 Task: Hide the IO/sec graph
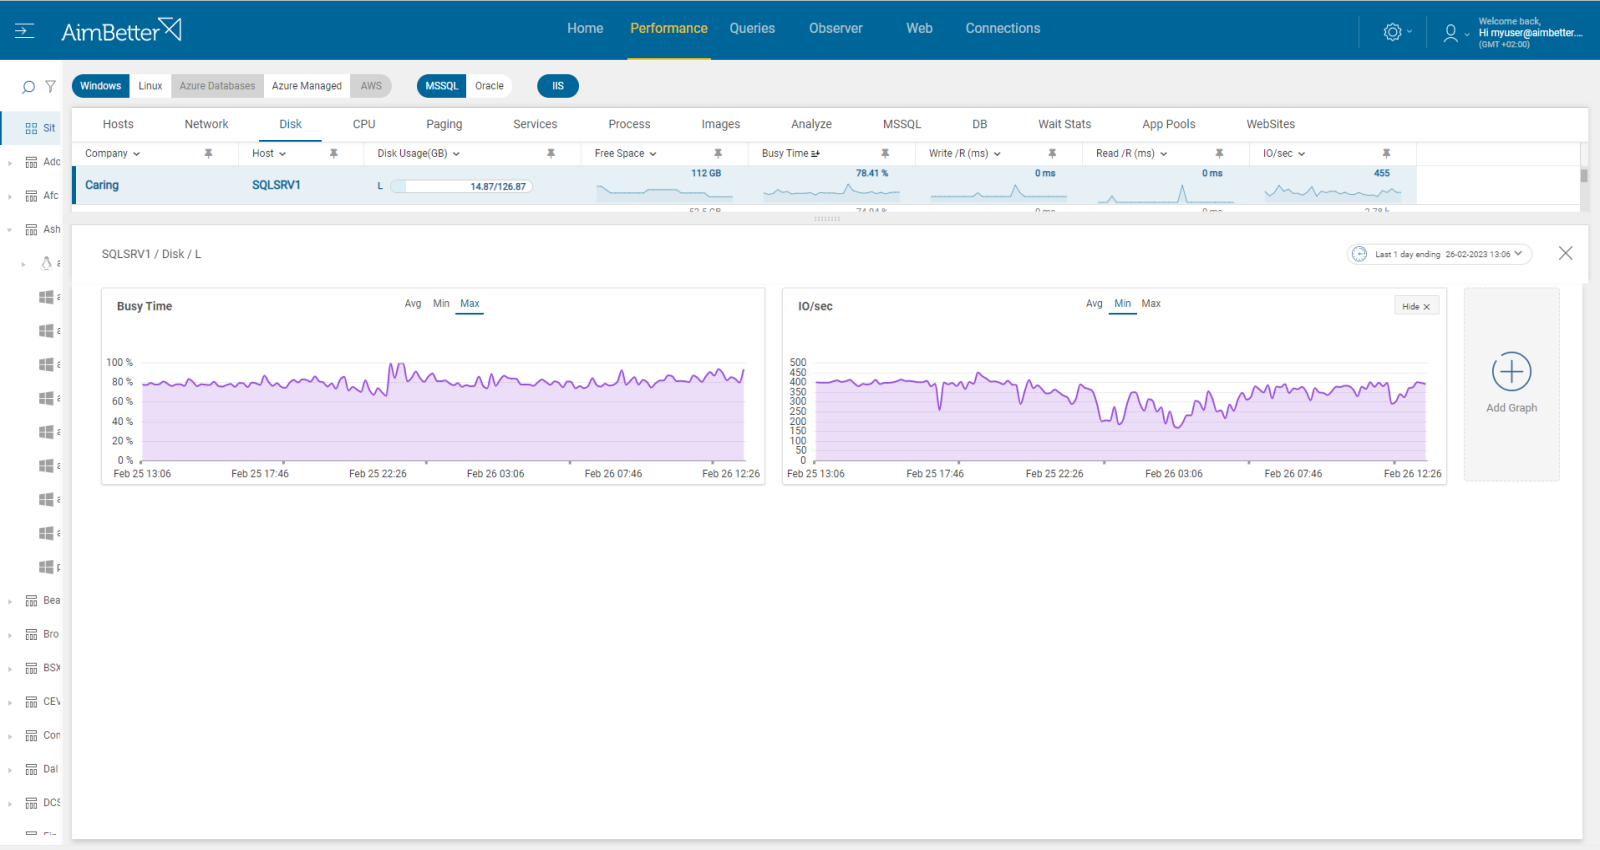[x=1416, y=307]
